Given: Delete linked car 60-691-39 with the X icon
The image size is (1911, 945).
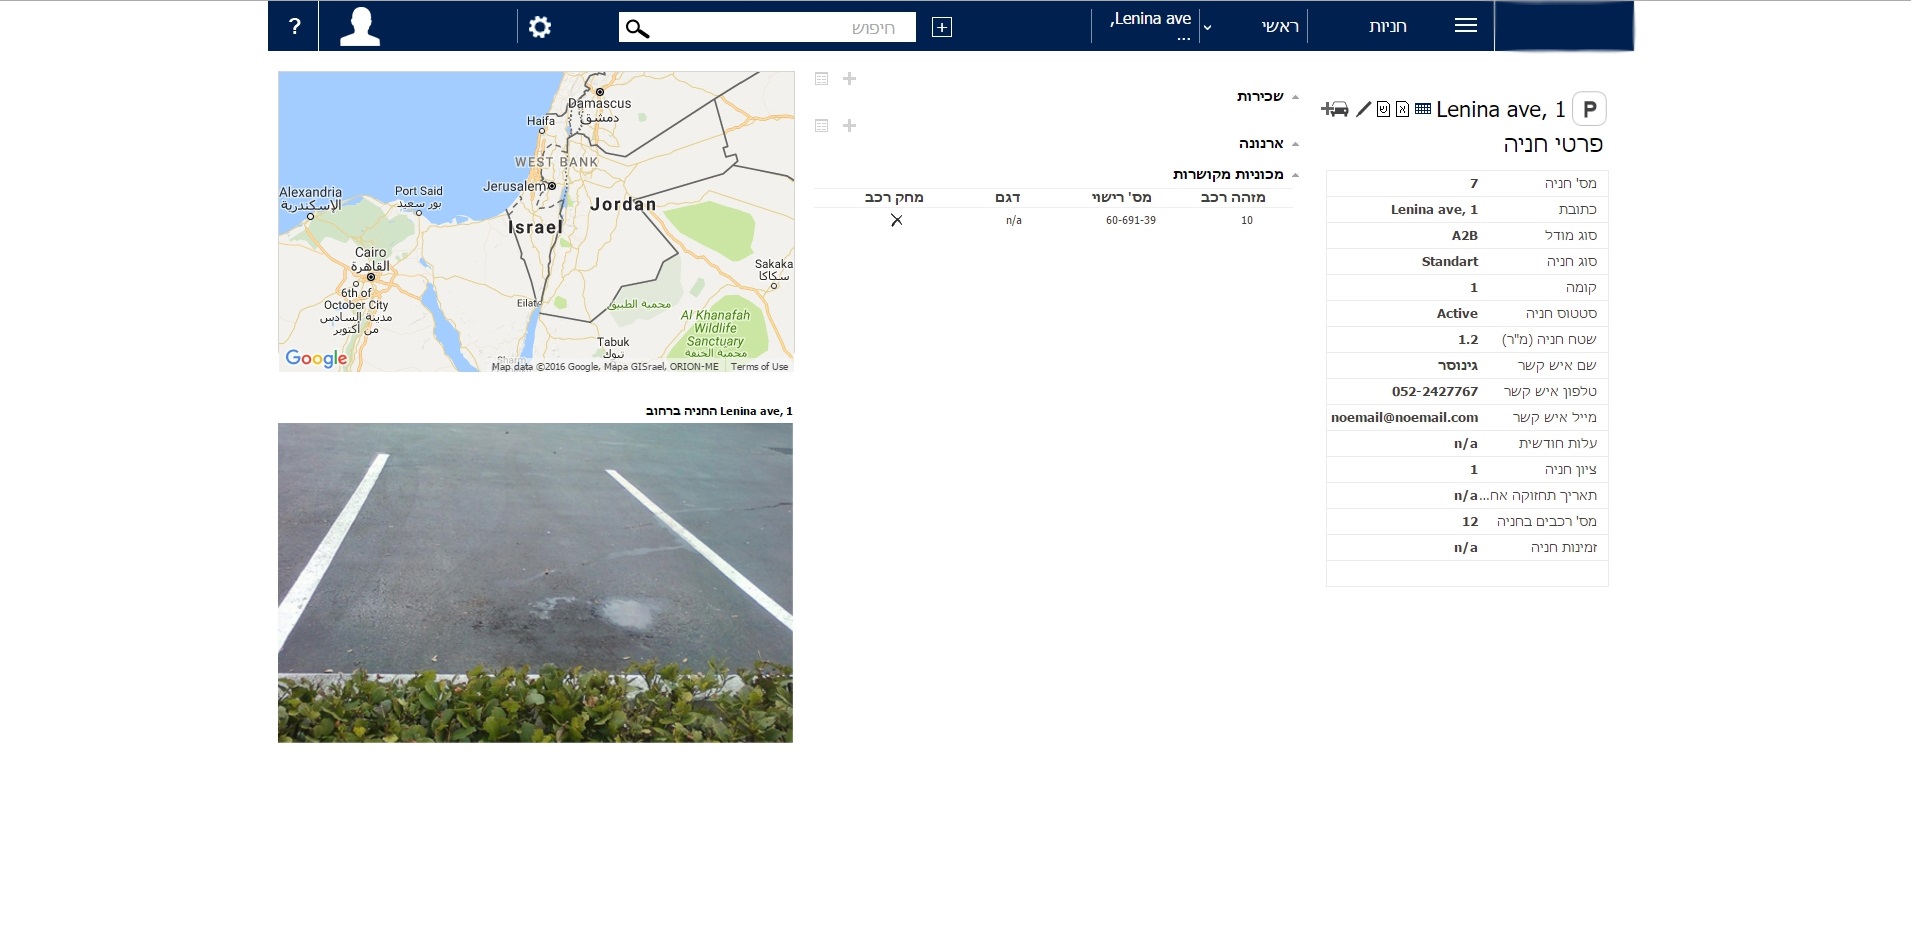Looking at the screenshot, I should (x=896, y=220).
